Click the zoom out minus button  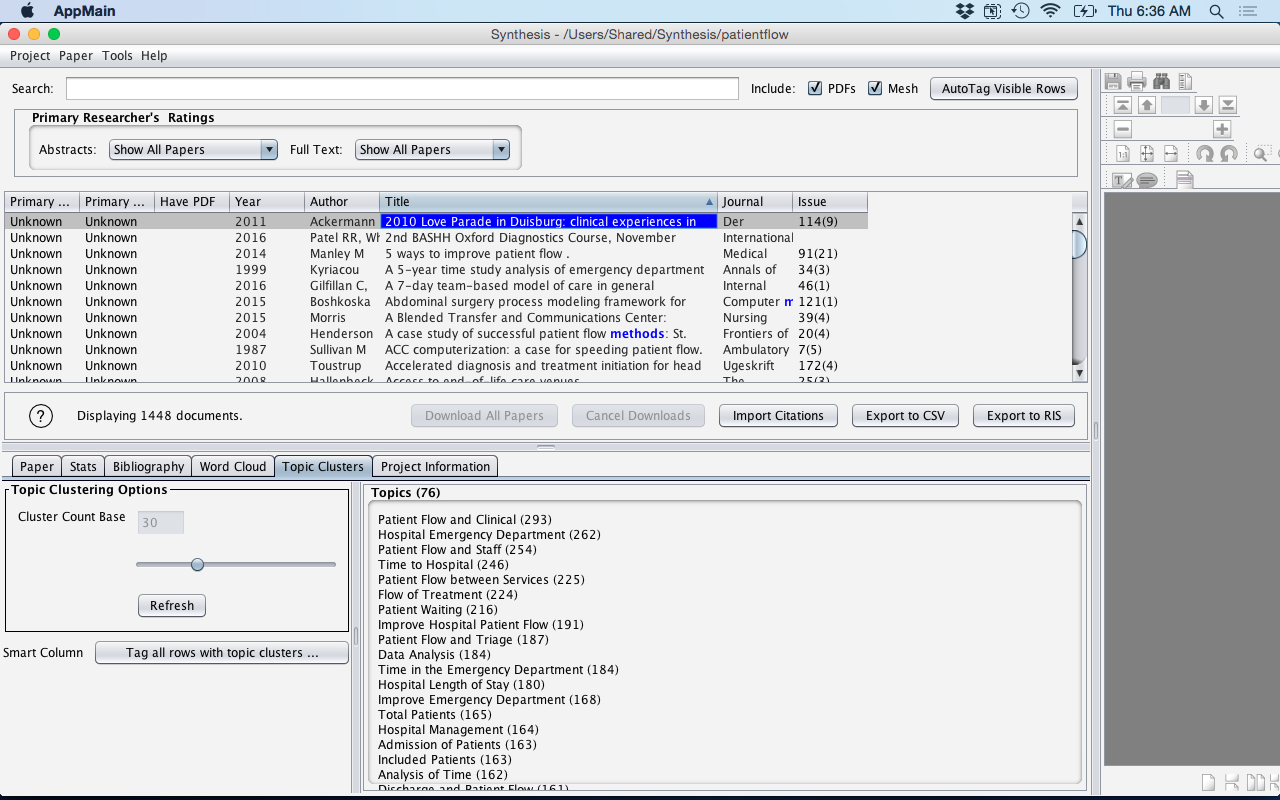coord(1123,129)
